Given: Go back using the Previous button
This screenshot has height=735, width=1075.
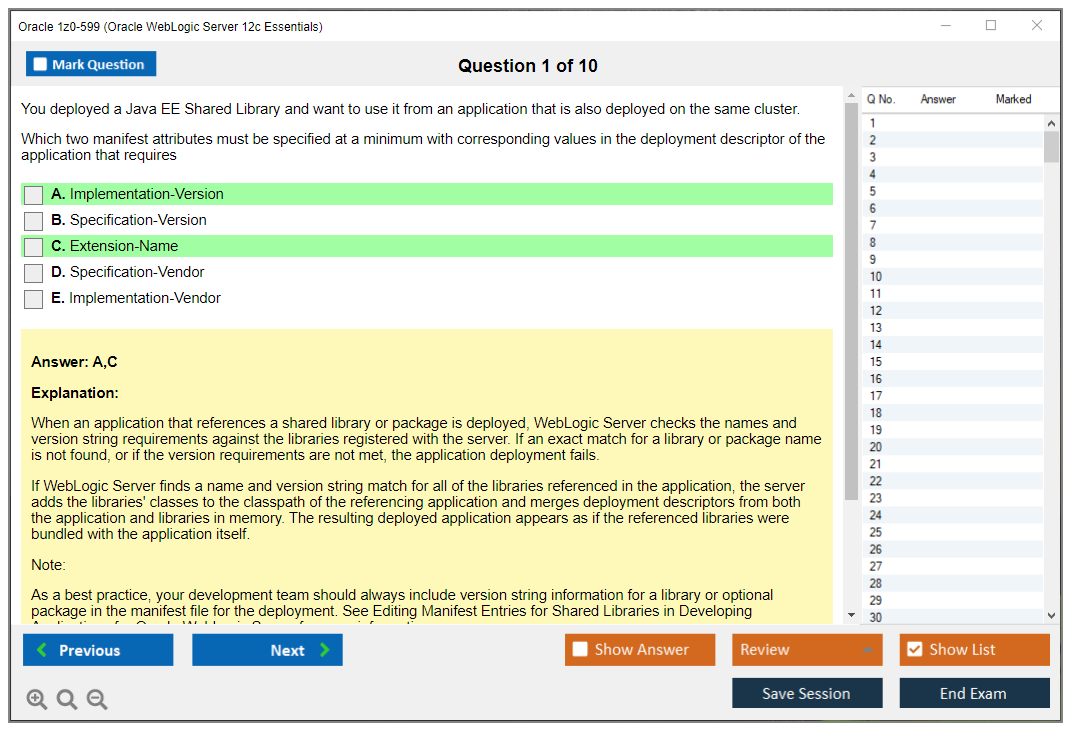Looking at the screenshot, I should point(97,649).
